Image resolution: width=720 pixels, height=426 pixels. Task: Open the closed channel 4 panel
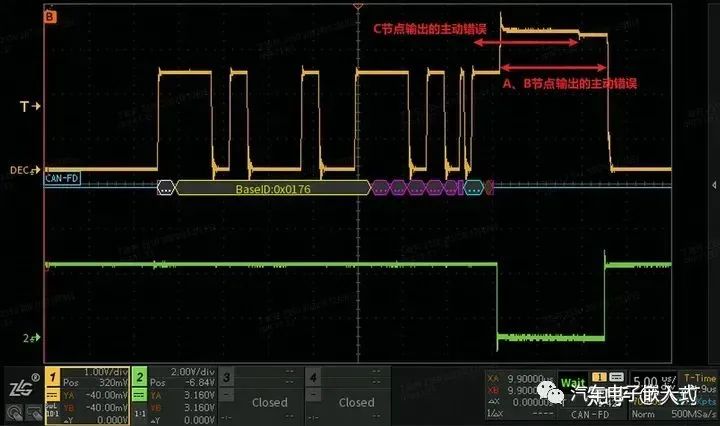(348, 394)
